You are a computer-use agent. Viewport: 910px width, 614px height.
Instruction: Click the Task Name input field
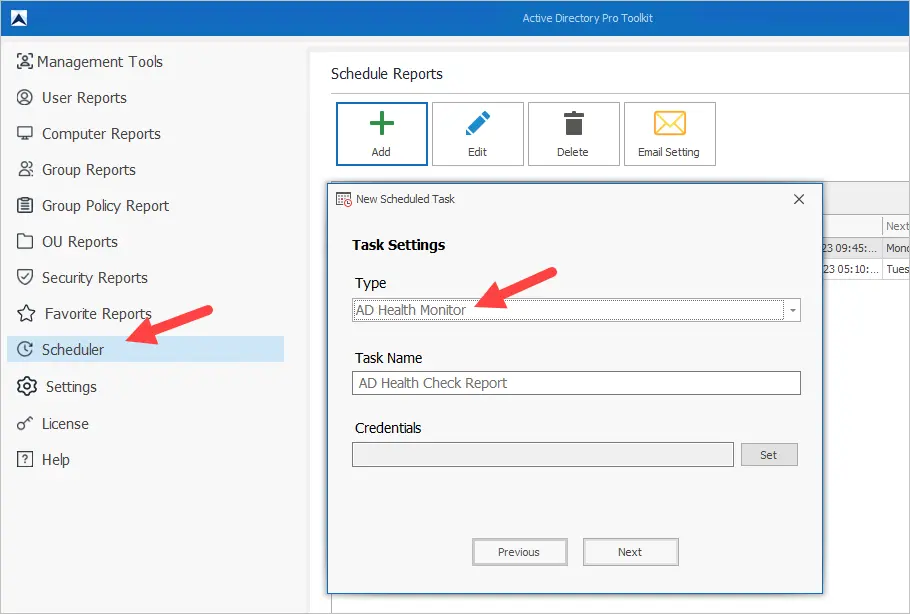coord(576,383)
